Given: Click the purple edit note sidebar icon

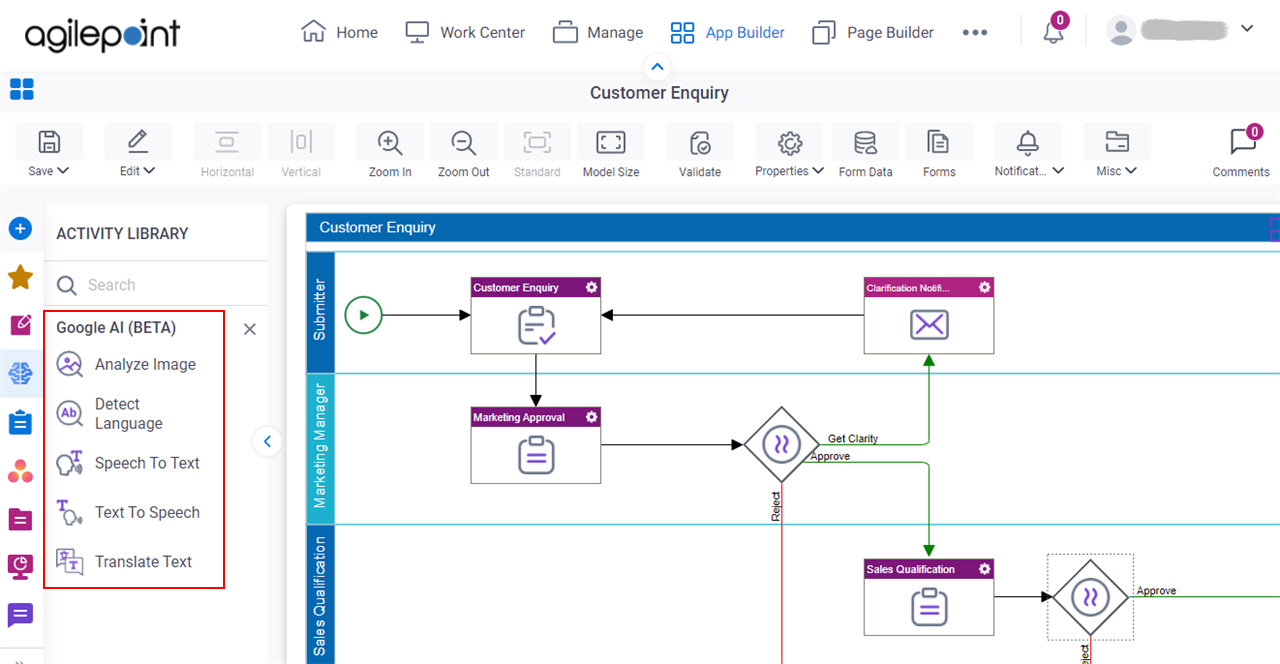Looking at the screenshot, I should (x=20, y=325).
